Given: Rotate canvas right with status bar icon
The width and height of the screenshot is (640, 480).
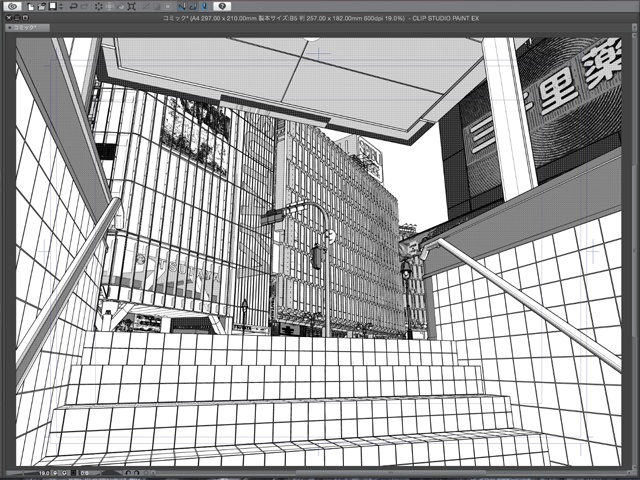Looking at the screenshot, I should click(137, 473).
